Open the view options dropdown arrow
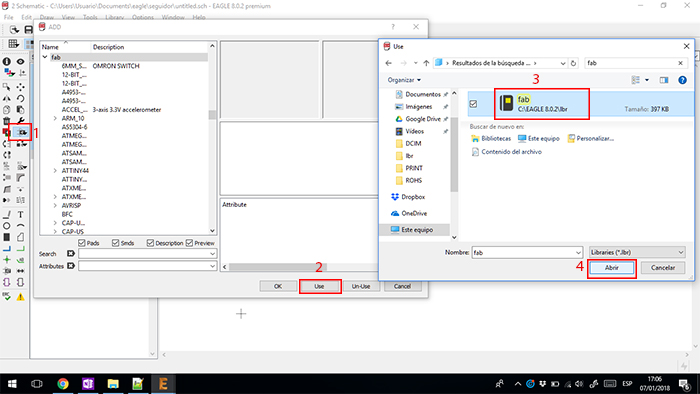Image resolution: width=700 pixels, height=394 pixels. pos(647,80)
